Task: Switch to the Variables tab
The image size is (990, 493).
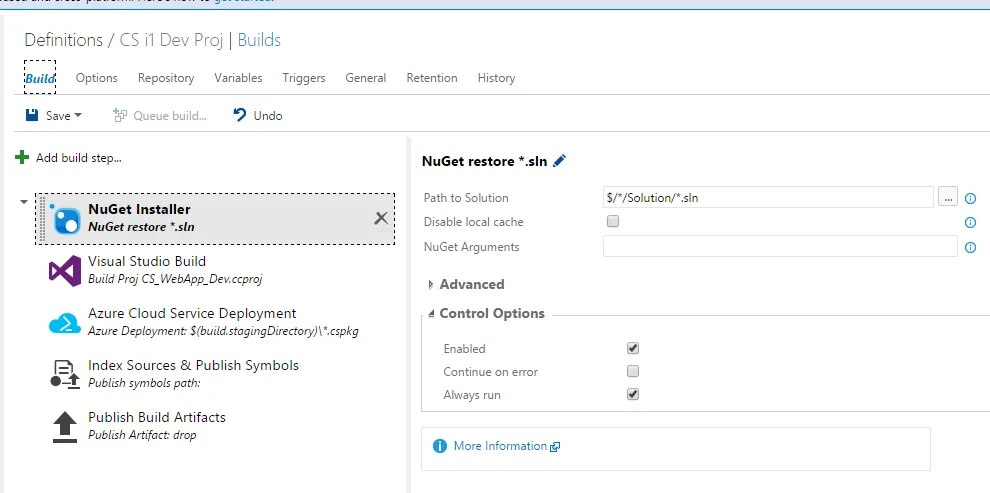Action: [x=238, y=78]
